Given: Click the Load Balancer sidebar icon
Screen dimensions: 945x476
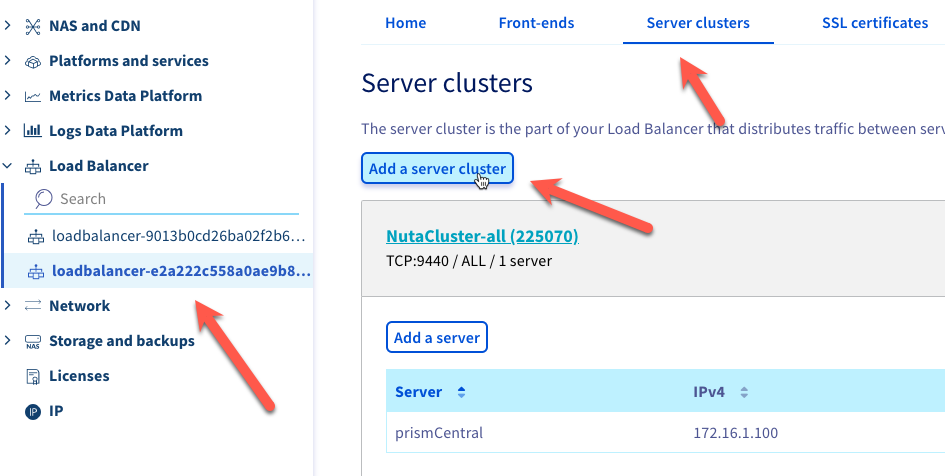Looking at the screenshot, I should [33, 166].
